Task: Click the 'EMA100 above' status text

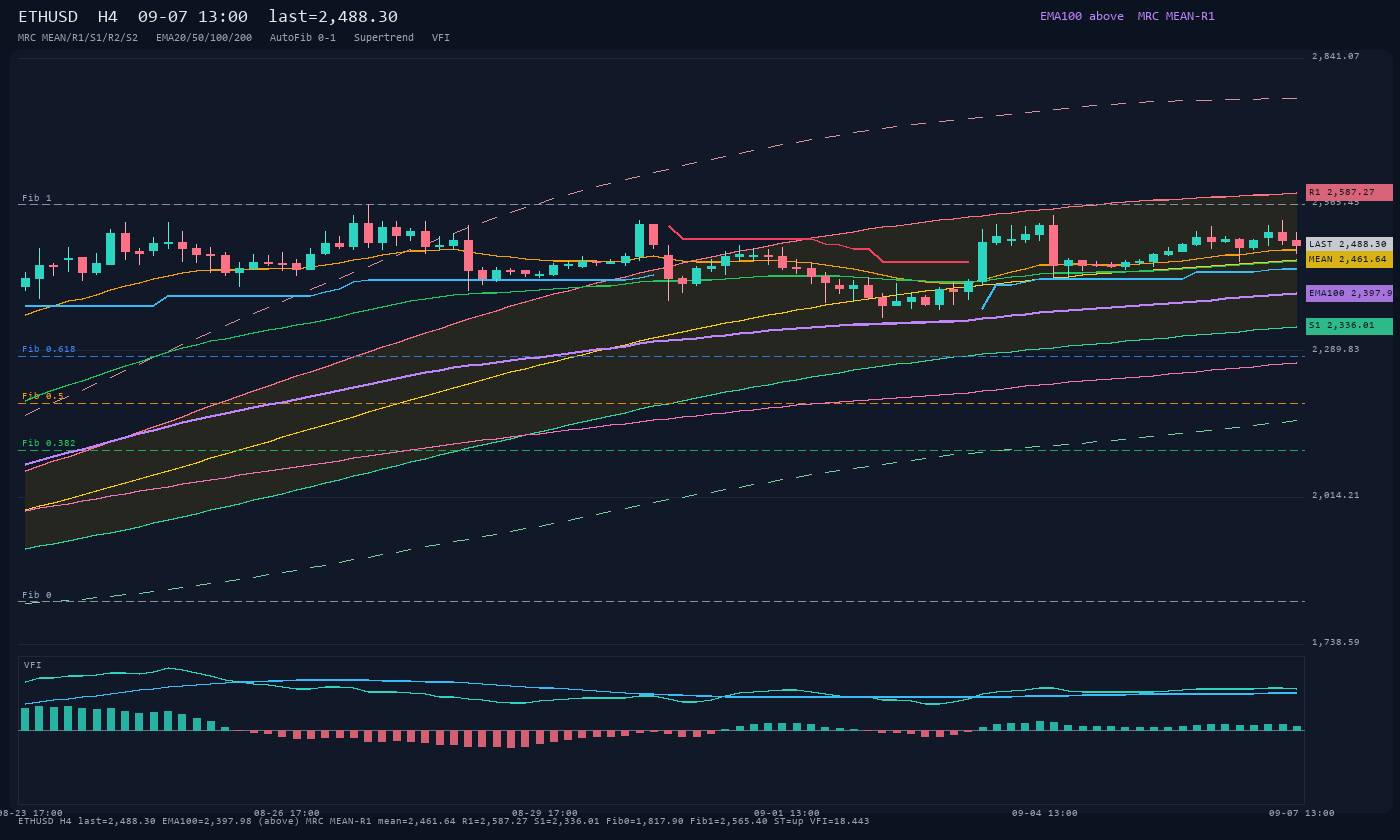Action: click(1082, 16)
